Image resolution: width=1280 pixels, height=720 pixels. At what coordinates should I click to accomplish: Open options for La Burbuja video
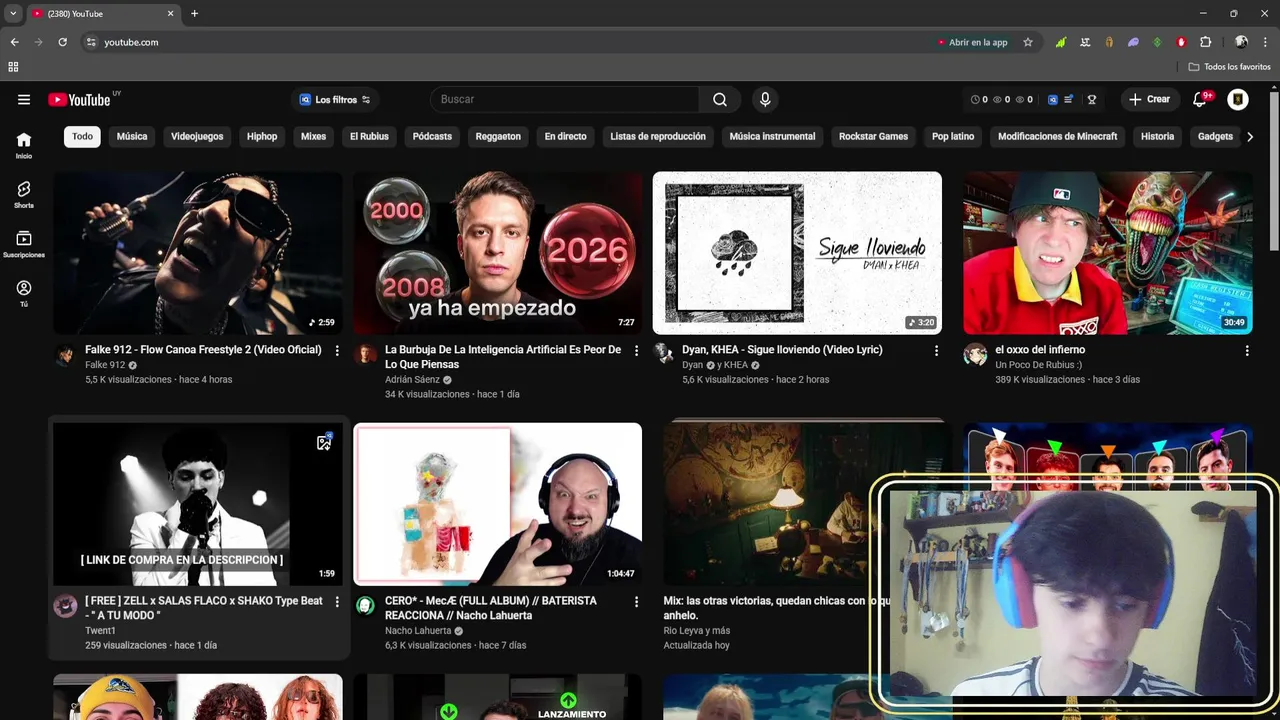[636, 351]
